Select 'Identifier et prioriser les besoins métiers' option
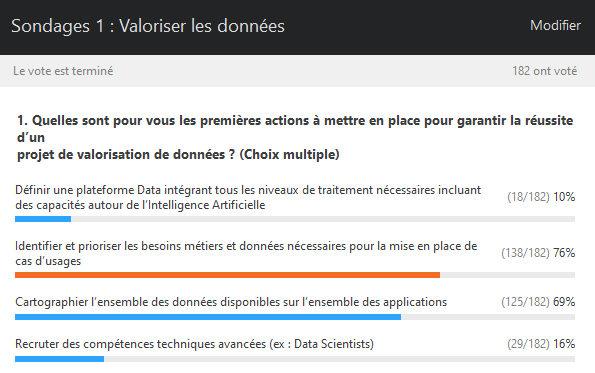 (x=246, y=253)
